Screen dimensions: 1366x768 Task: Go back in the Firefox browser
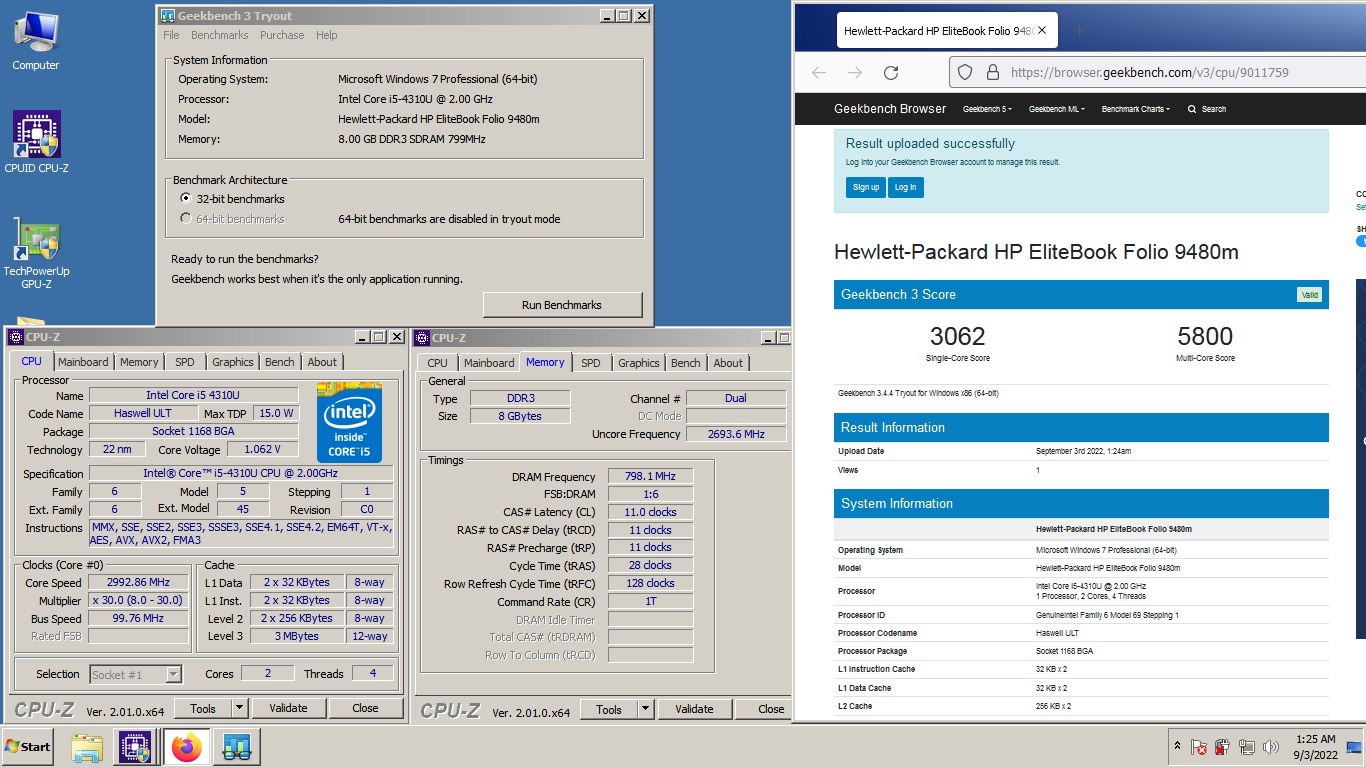[x=819, y=72]
